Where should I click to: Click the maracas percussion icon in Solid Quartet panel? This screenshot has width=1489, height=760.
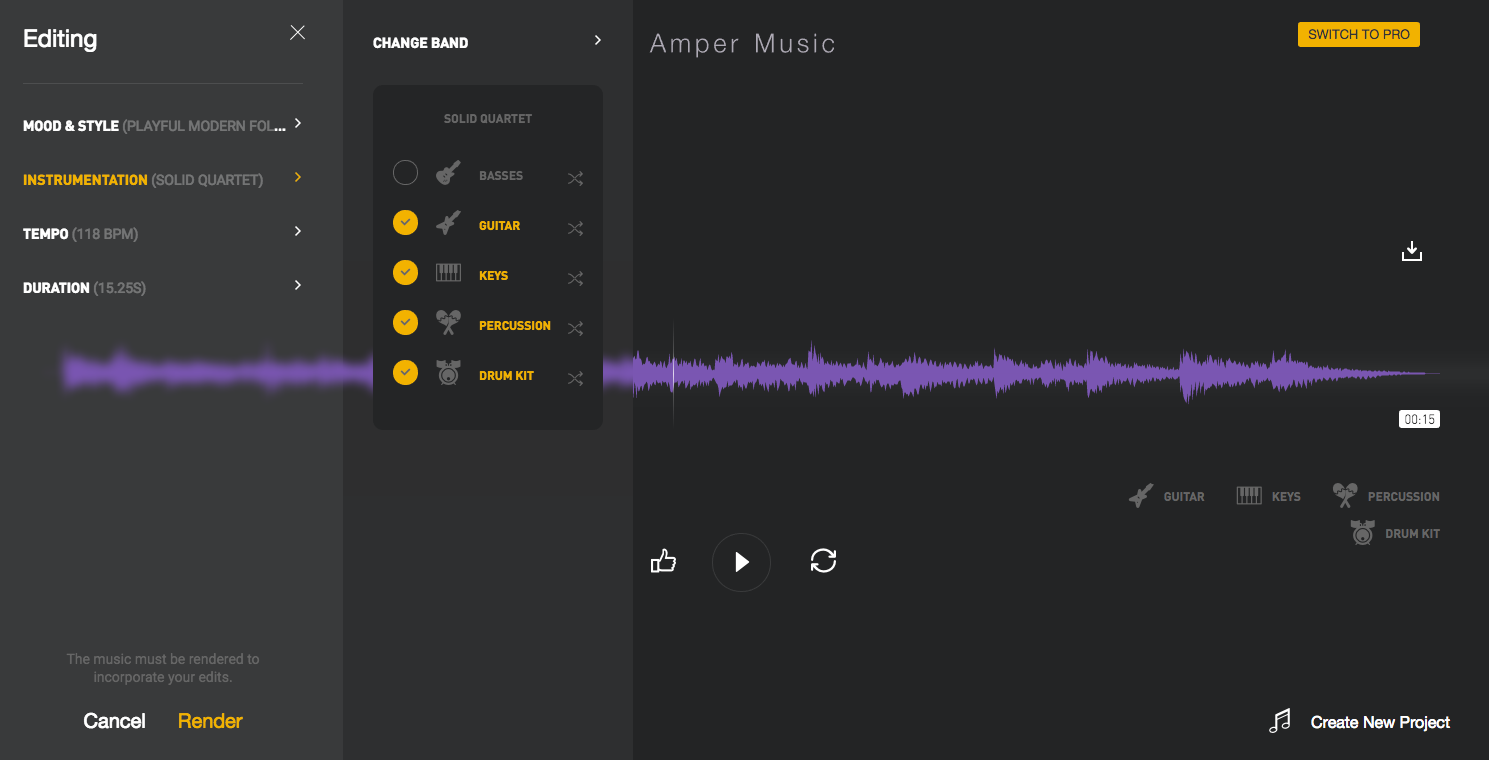pos(448,322)
